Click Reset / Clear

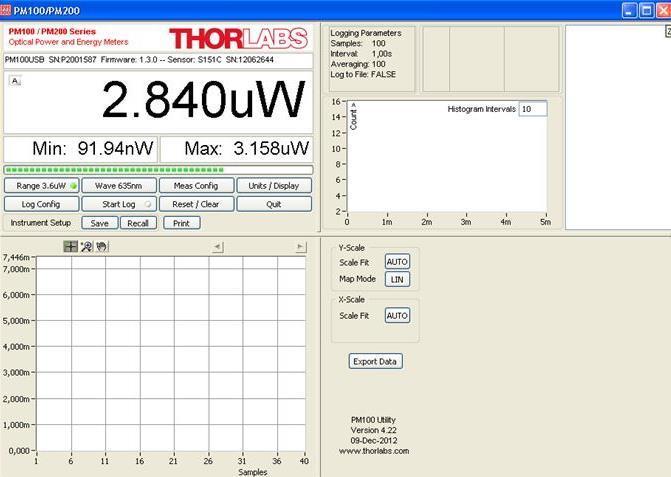coord(196,204)
